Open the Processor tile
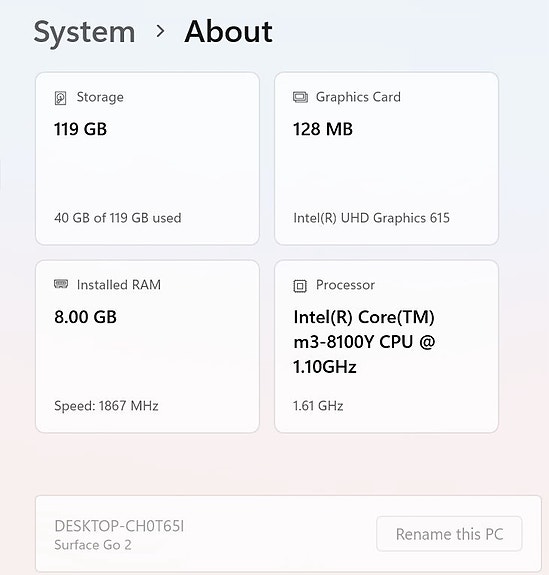Image resolution: width=549 pixels, height=575 pixels. [x=386, y=347]
